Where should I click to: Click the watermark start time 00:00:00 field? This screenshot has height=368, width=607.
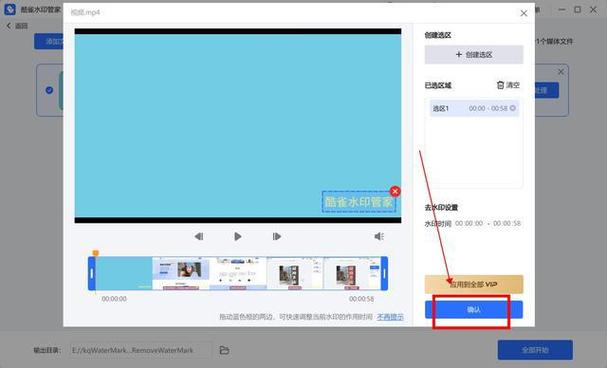coord(469,223)
